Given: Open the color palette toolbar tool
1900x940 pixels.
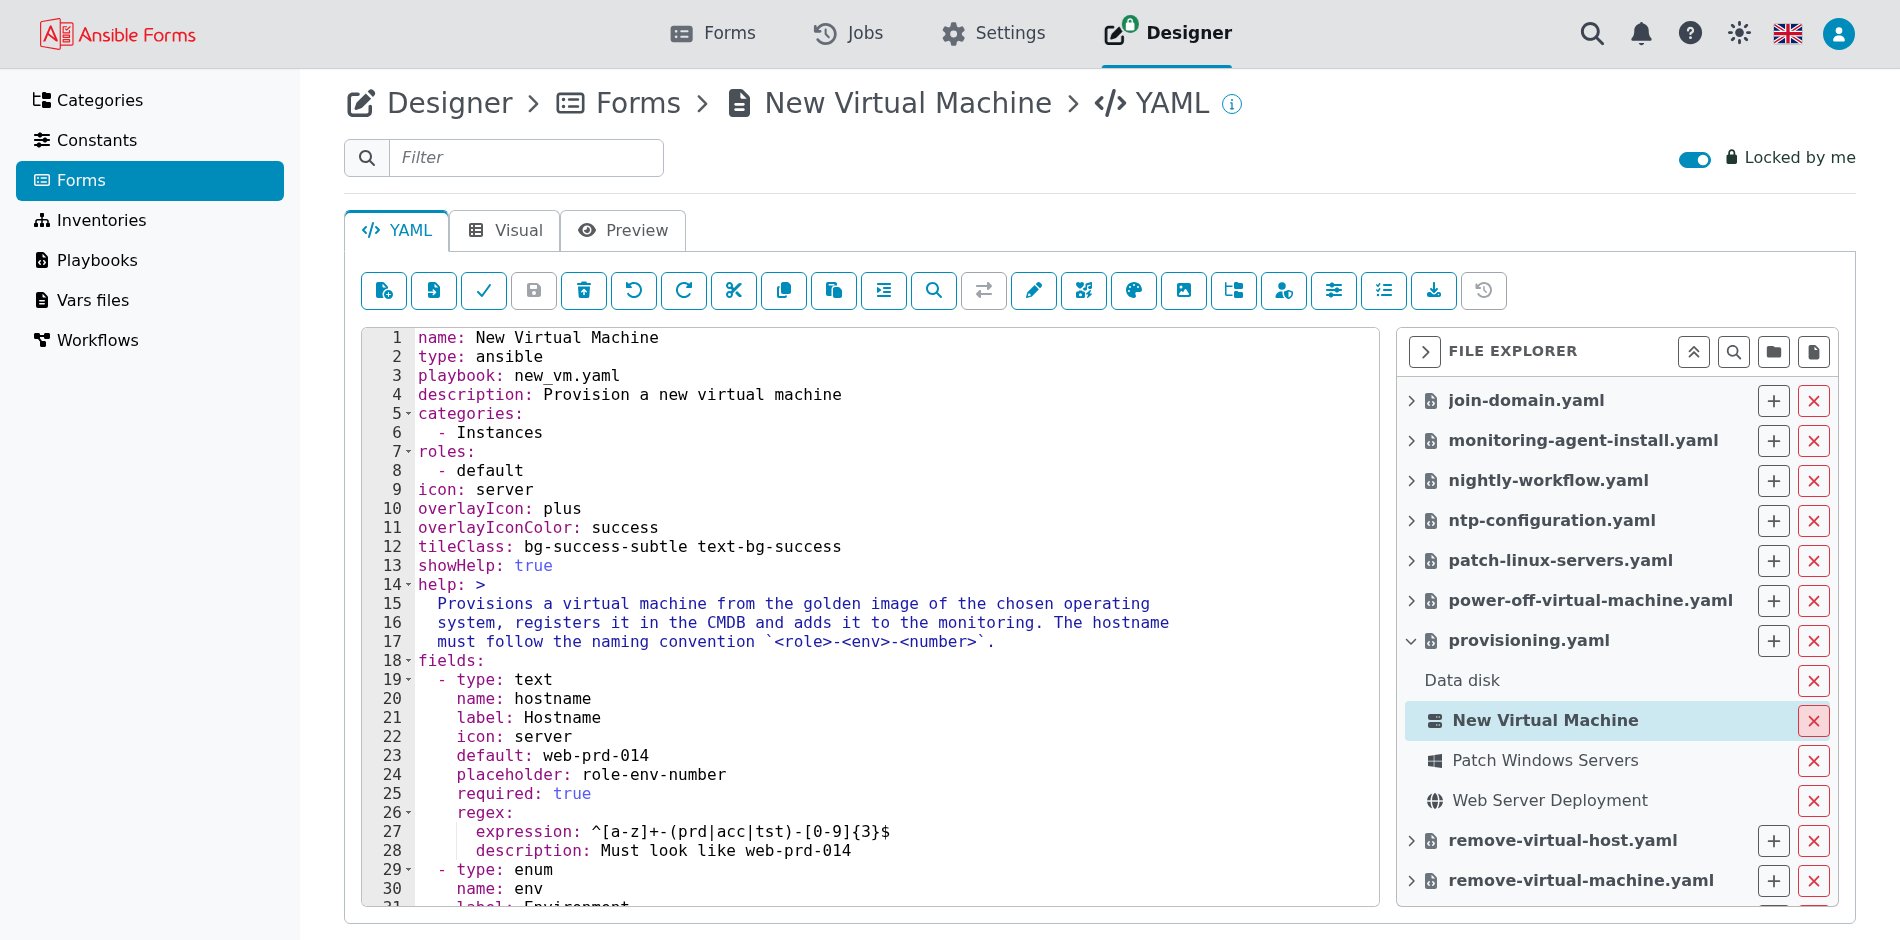Looking at the screenshot, I should 1134,291.
